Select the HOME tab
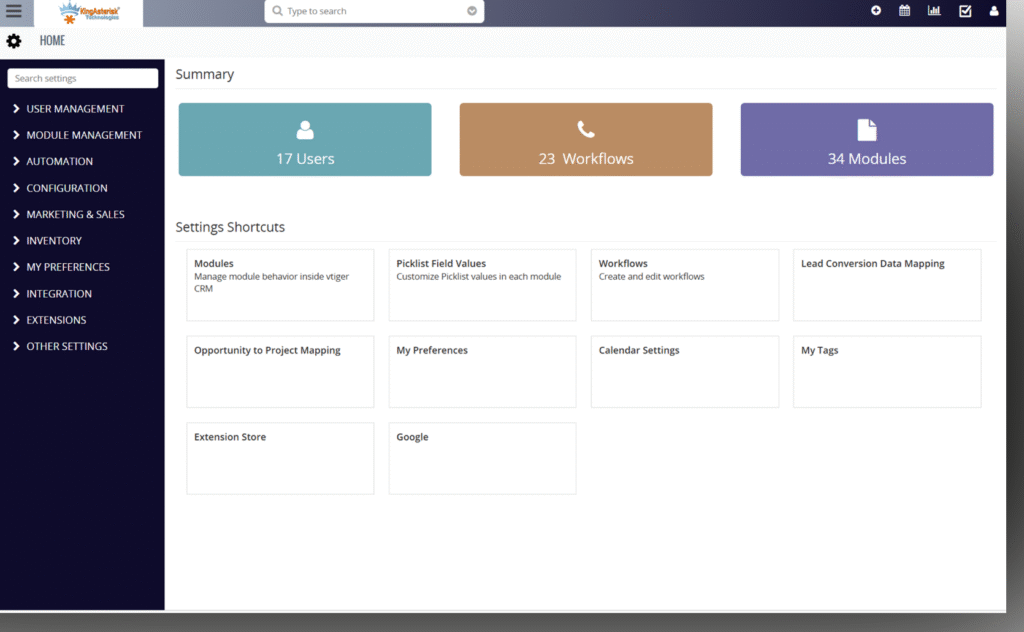Screen dimensions: 1024x632 click(51, 41)
